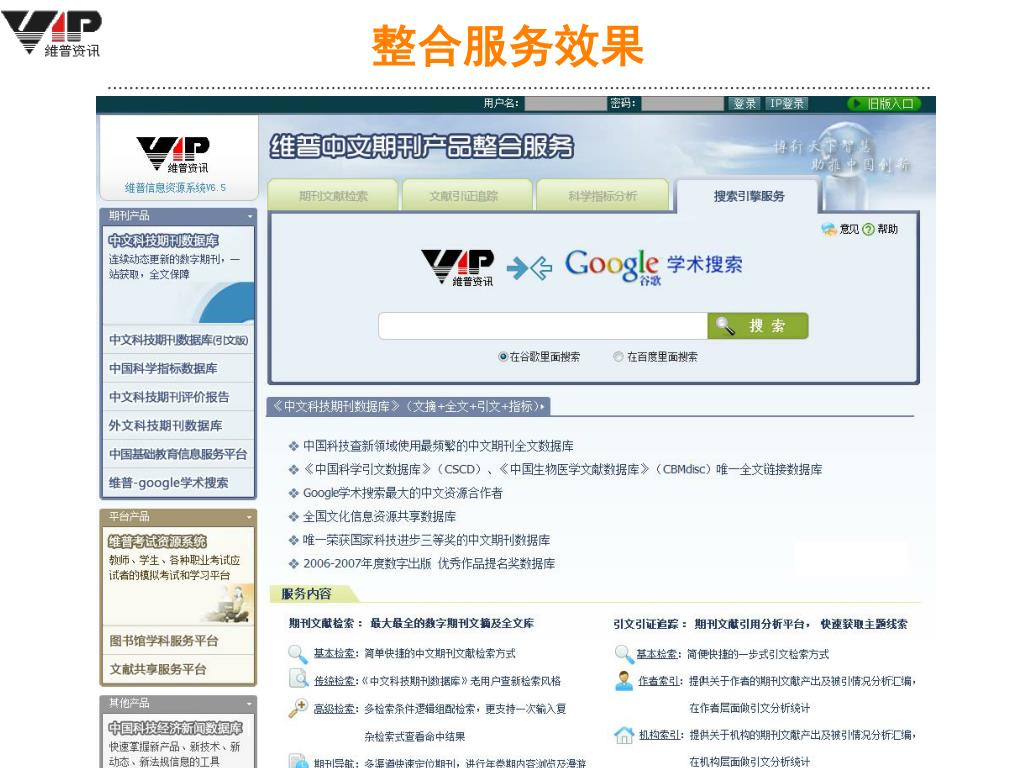Click the green 搜索 button

tap(758, 325)
